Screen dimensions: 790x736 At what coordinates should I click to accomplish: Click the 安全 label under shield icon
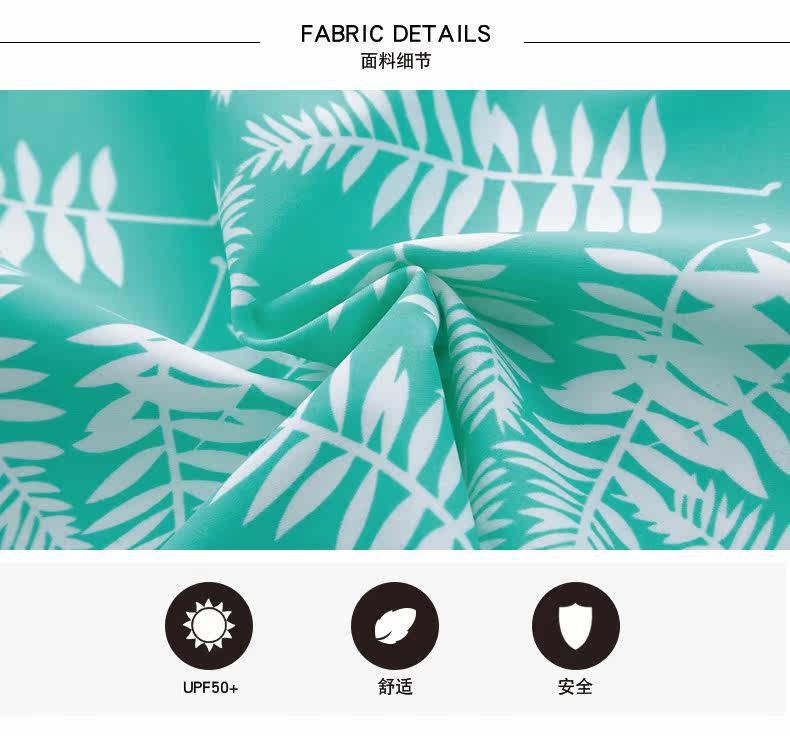coord(575,687)
